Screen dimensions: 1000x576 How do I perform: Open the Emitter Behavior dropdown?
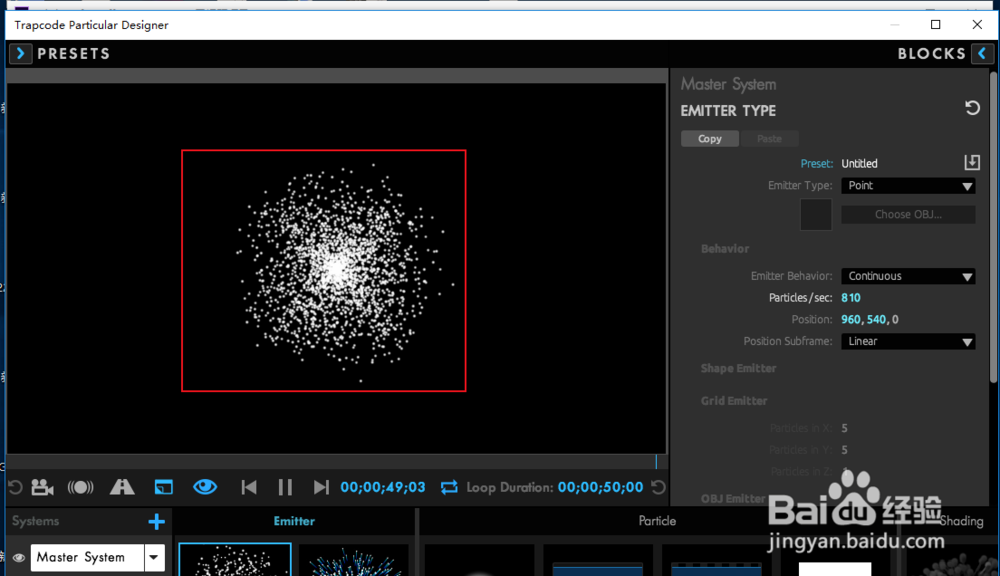pos(908,276)
